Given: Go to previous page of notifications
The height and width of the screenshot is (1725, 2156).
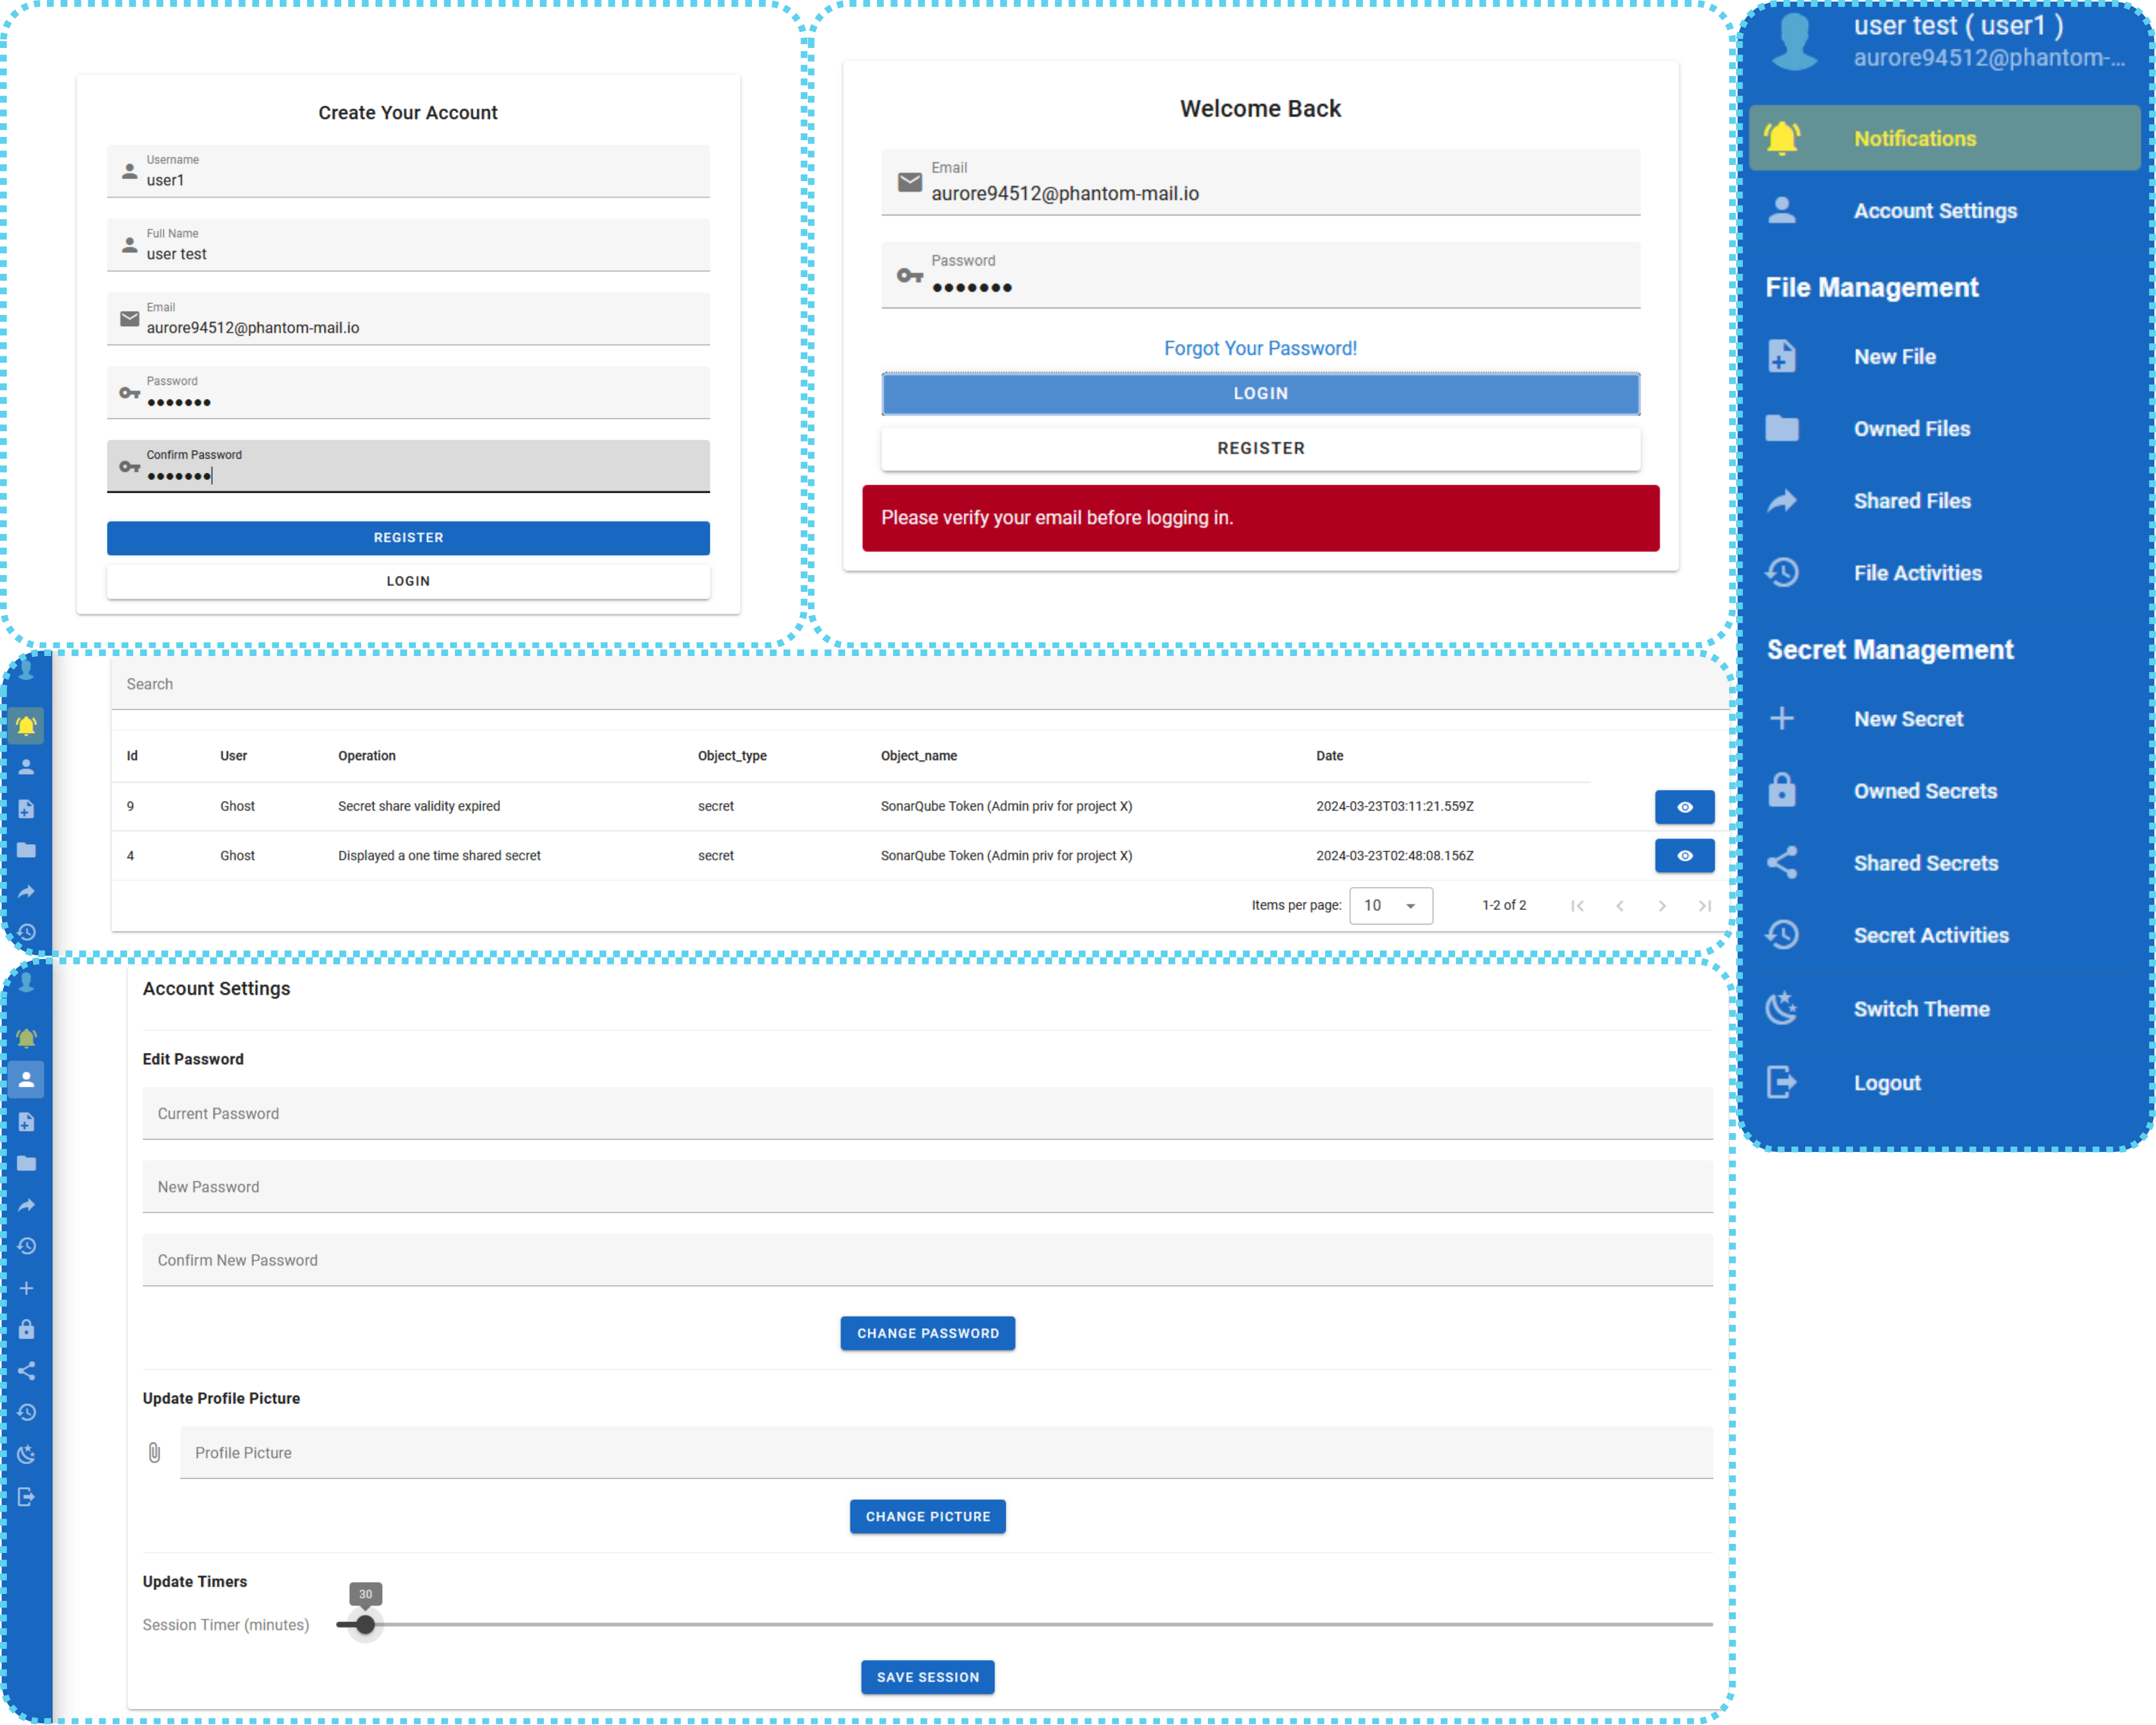Looking at the screenshot, I should click(x=1620, y=906).
